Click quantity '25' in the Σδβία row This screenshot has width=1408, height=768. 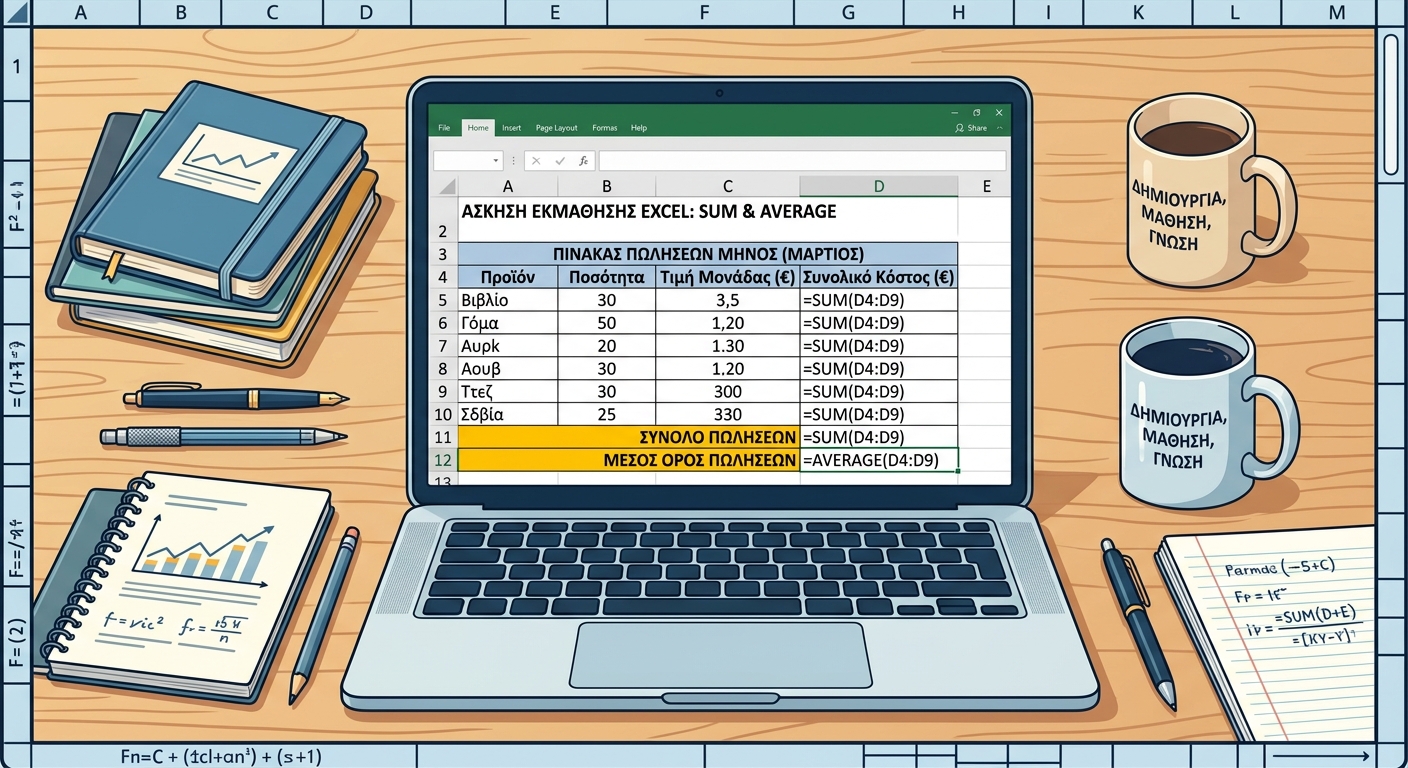tap(607, 414)
